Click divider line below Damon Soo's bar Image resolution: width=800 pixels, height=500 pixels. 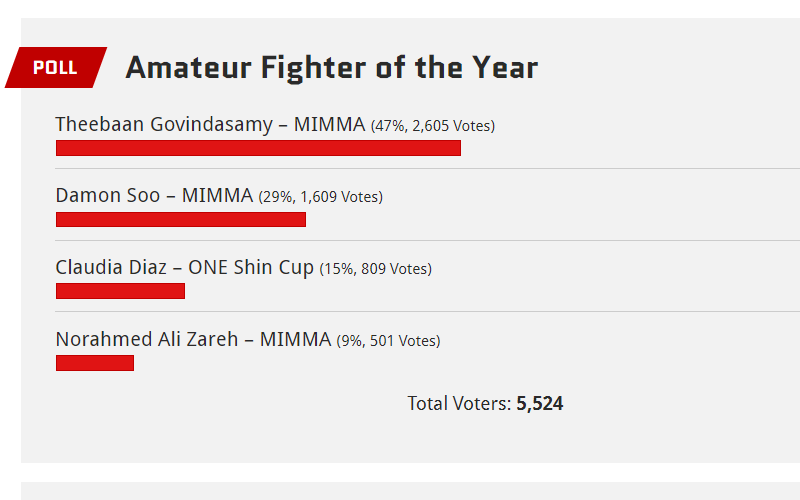[x=428, y=240]
